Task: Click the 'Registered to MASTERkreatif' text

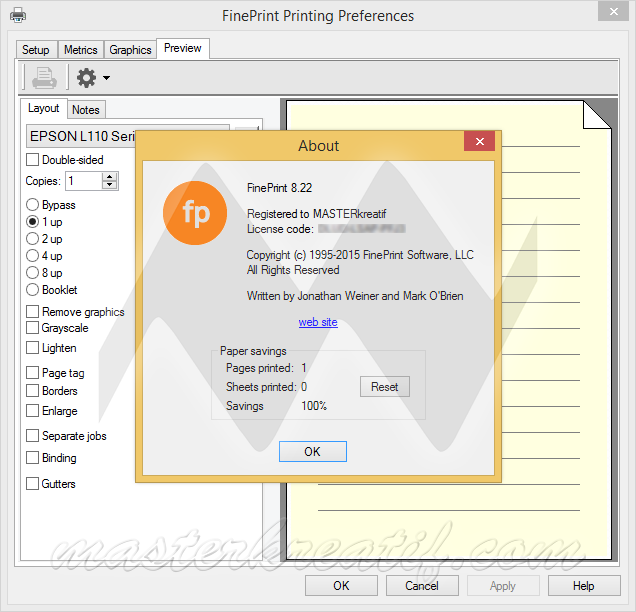Action: (x=317, y=214)
